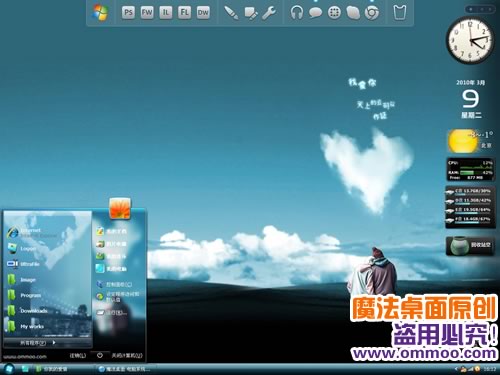Expand the all programs arrow in start menu
The width and height of the screenshot is (500, 375).
click(54, 342)
